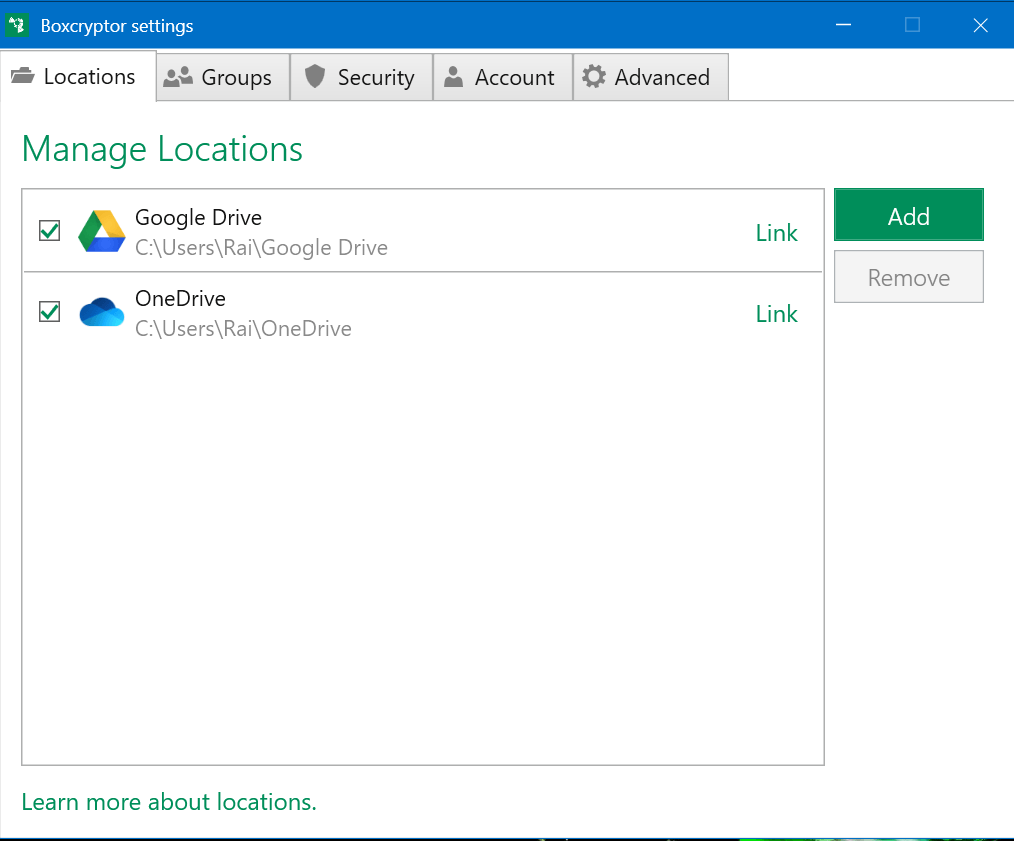Click Link for OneDrive
This screenshot has width=1014, height=841.
[777, 314]
